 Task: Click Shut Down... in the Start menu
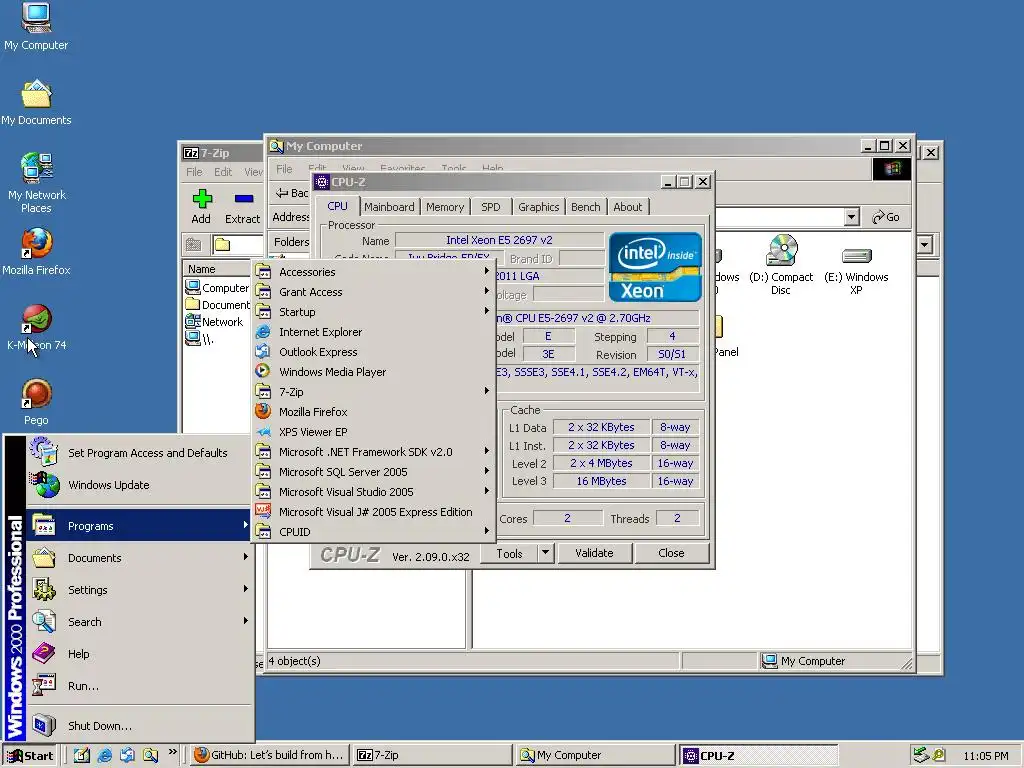[x=140, y=726]
